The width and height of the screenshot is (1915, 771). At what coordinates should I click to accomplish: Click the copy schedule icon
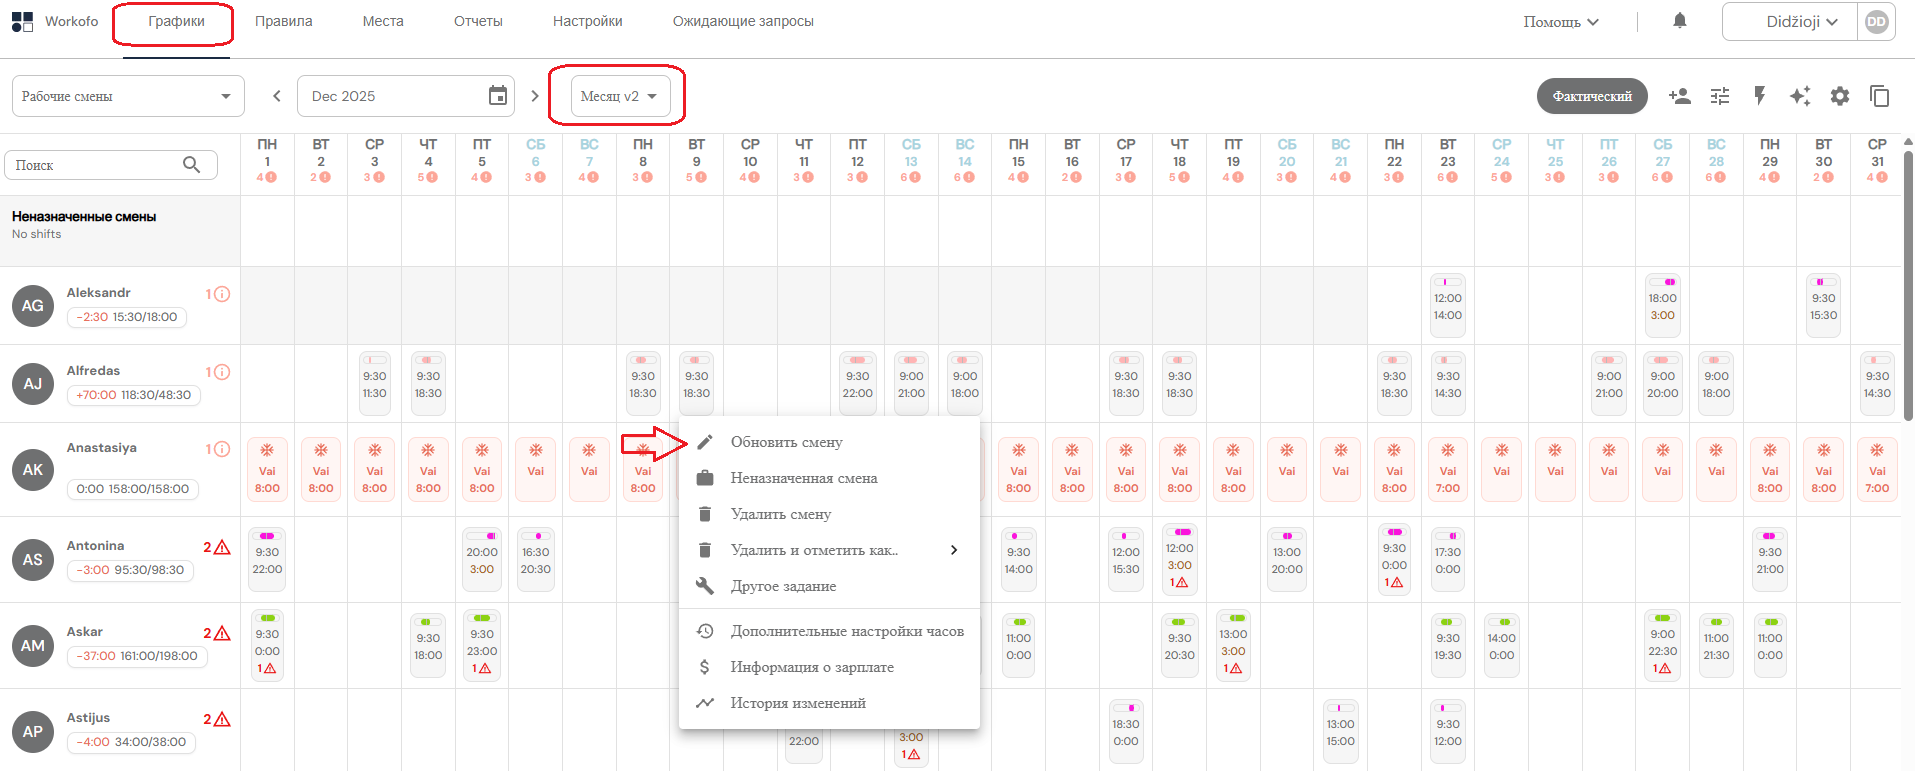[x=1880, y=96]
